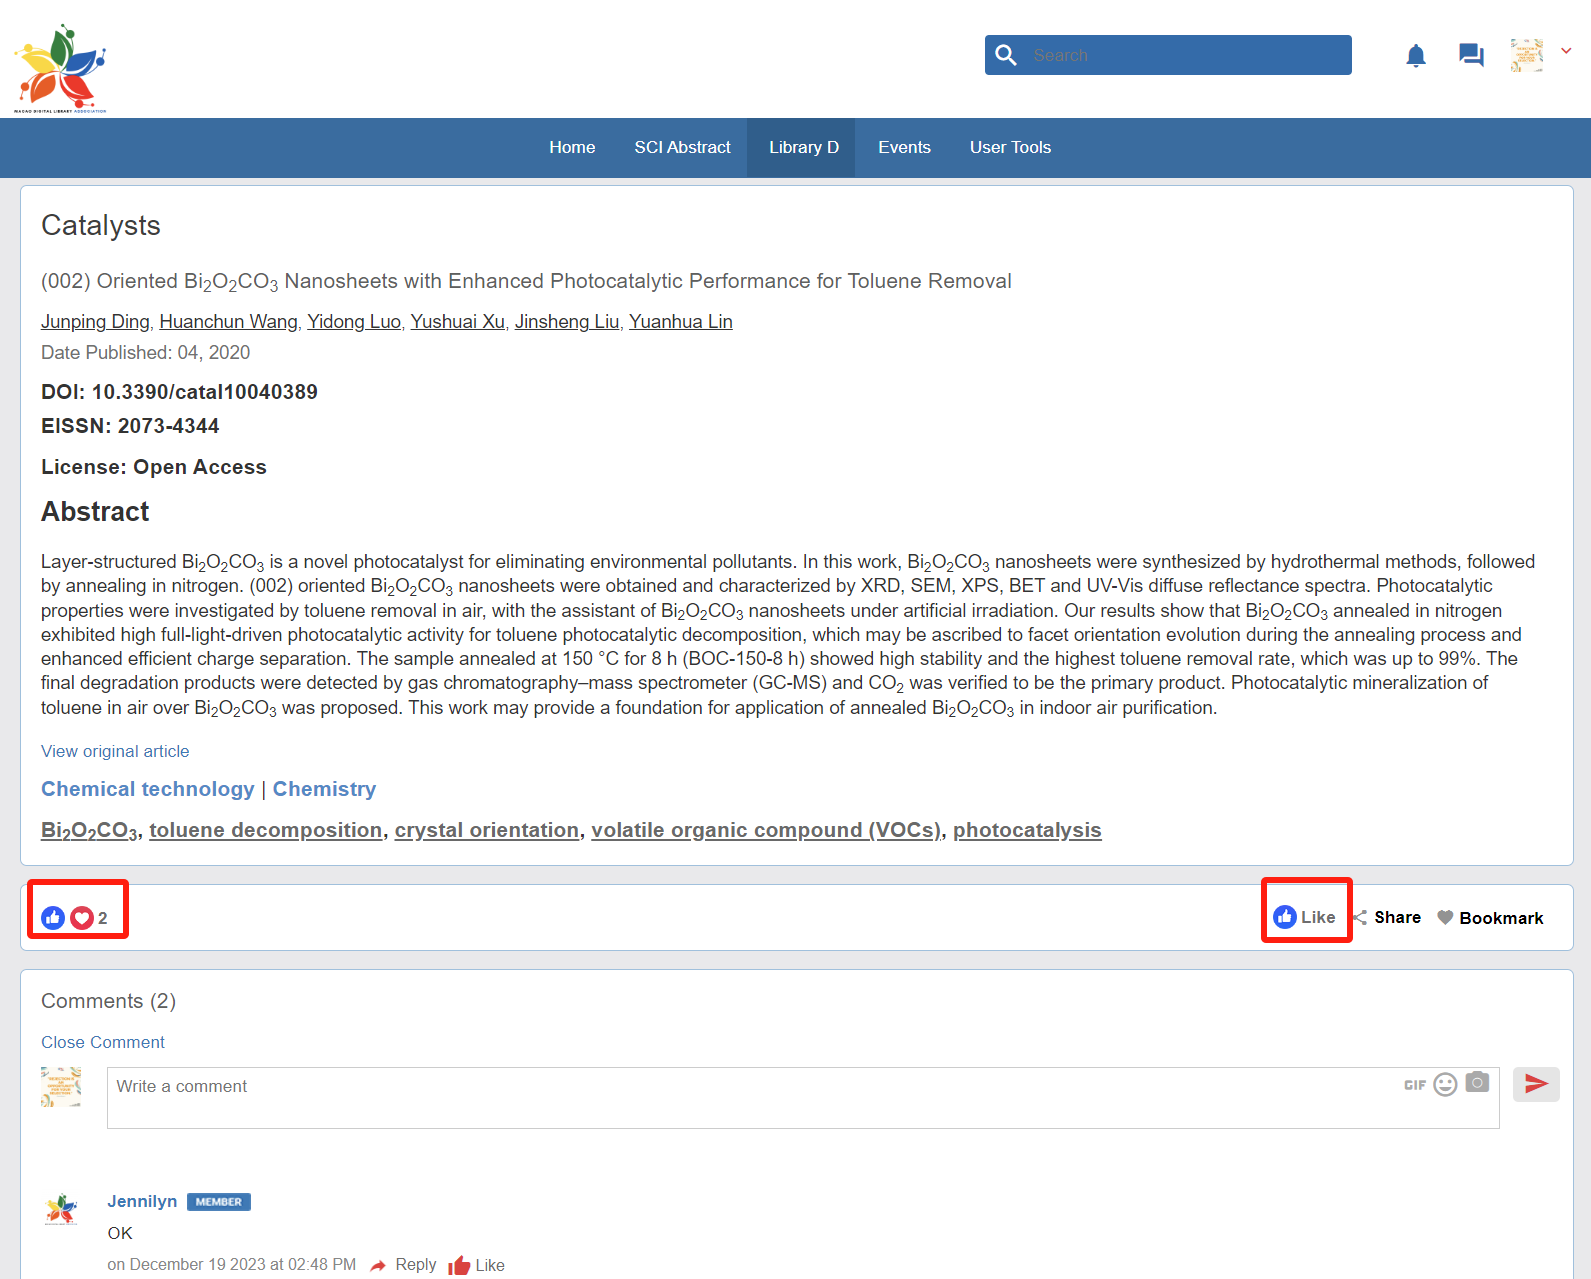Click author Junping Ding link
Viewport: 1591px width, 1279px height.
pyautogui.click(x=95, y=322)
